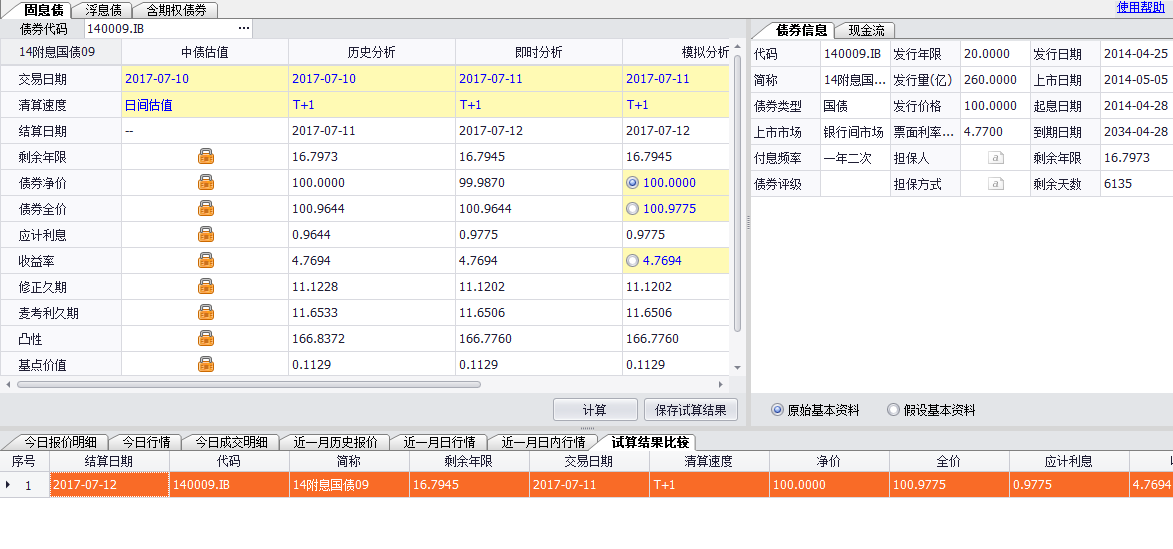Switch to the 浮息债 tab
The width and height of the screenshot is (1173, 549).
pos(104,10)
